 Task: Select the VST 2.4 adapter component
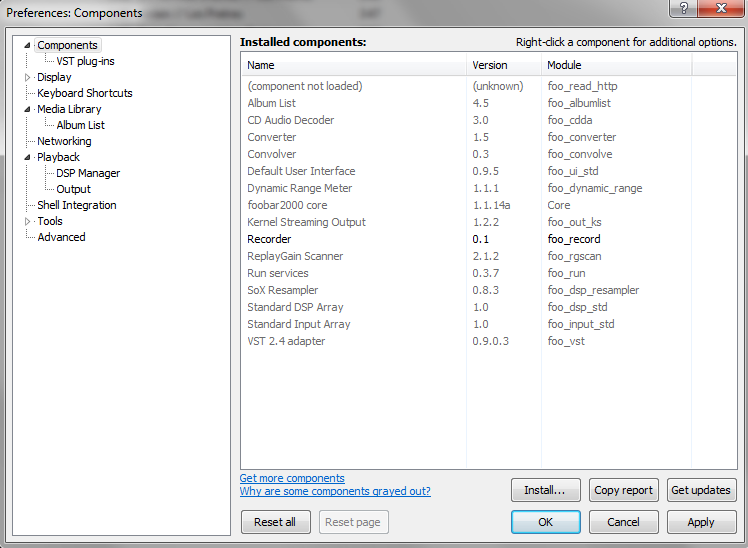click(x=488, y=341)
